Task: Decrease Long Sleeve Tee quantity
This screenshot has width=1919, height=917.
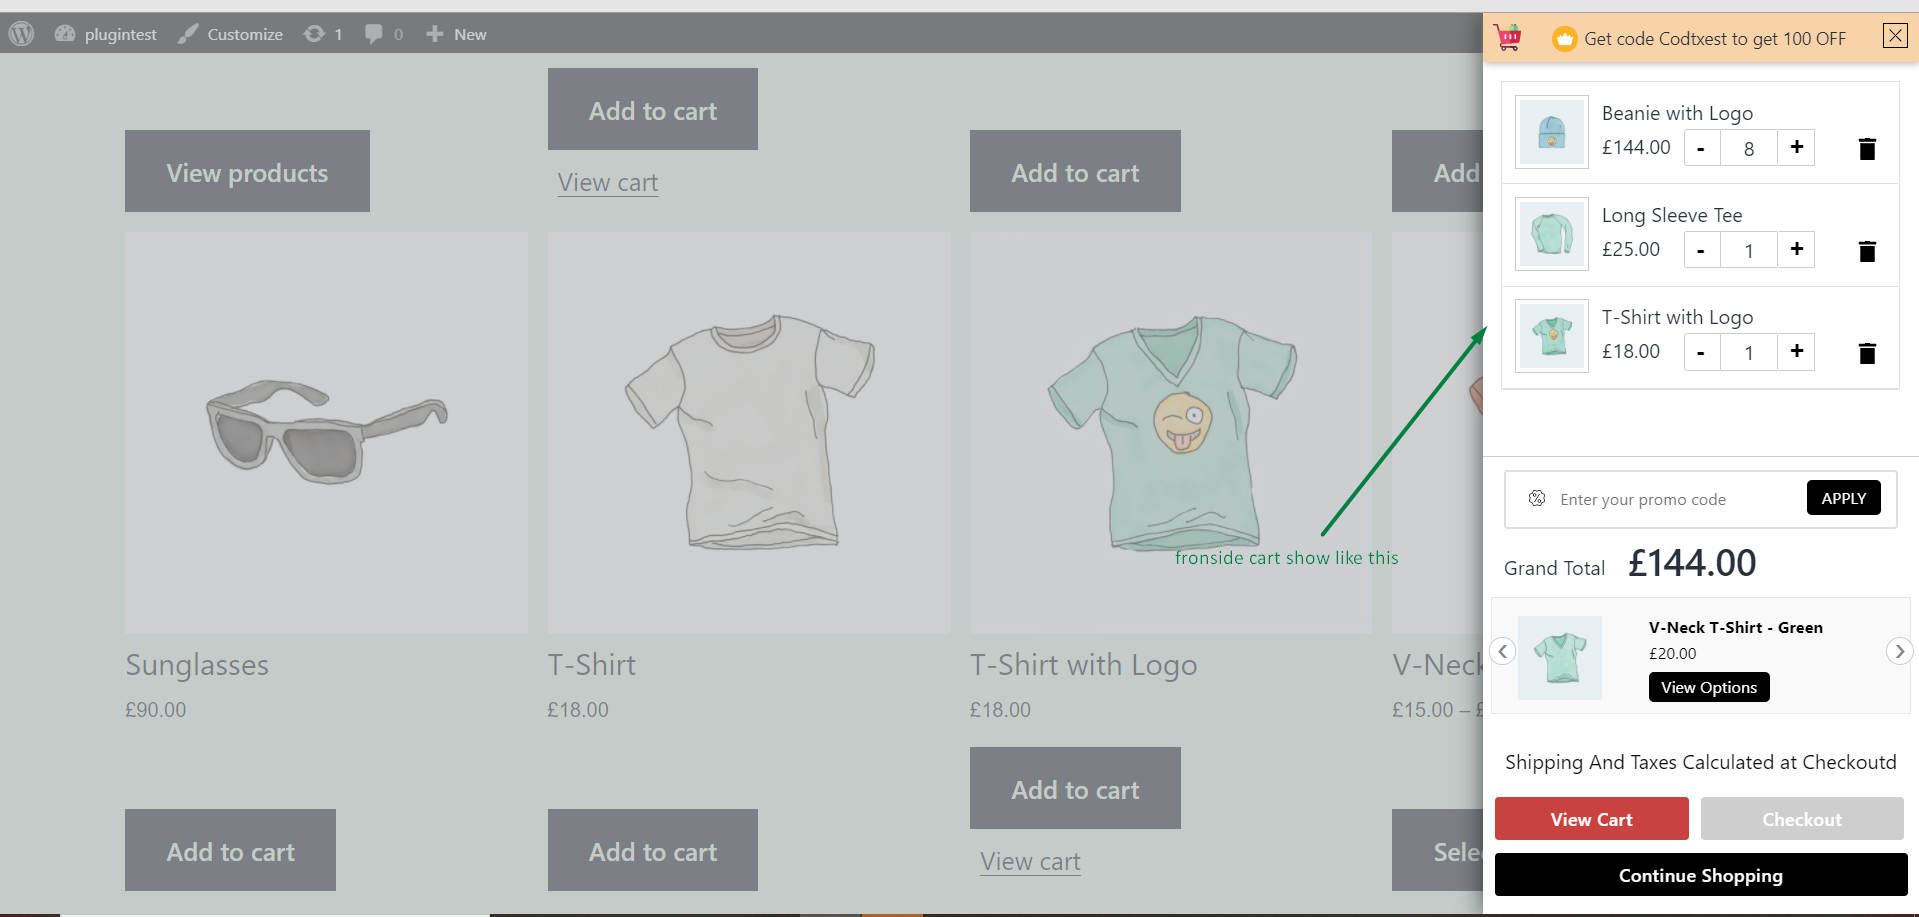Action: (x=1701, y=250)
